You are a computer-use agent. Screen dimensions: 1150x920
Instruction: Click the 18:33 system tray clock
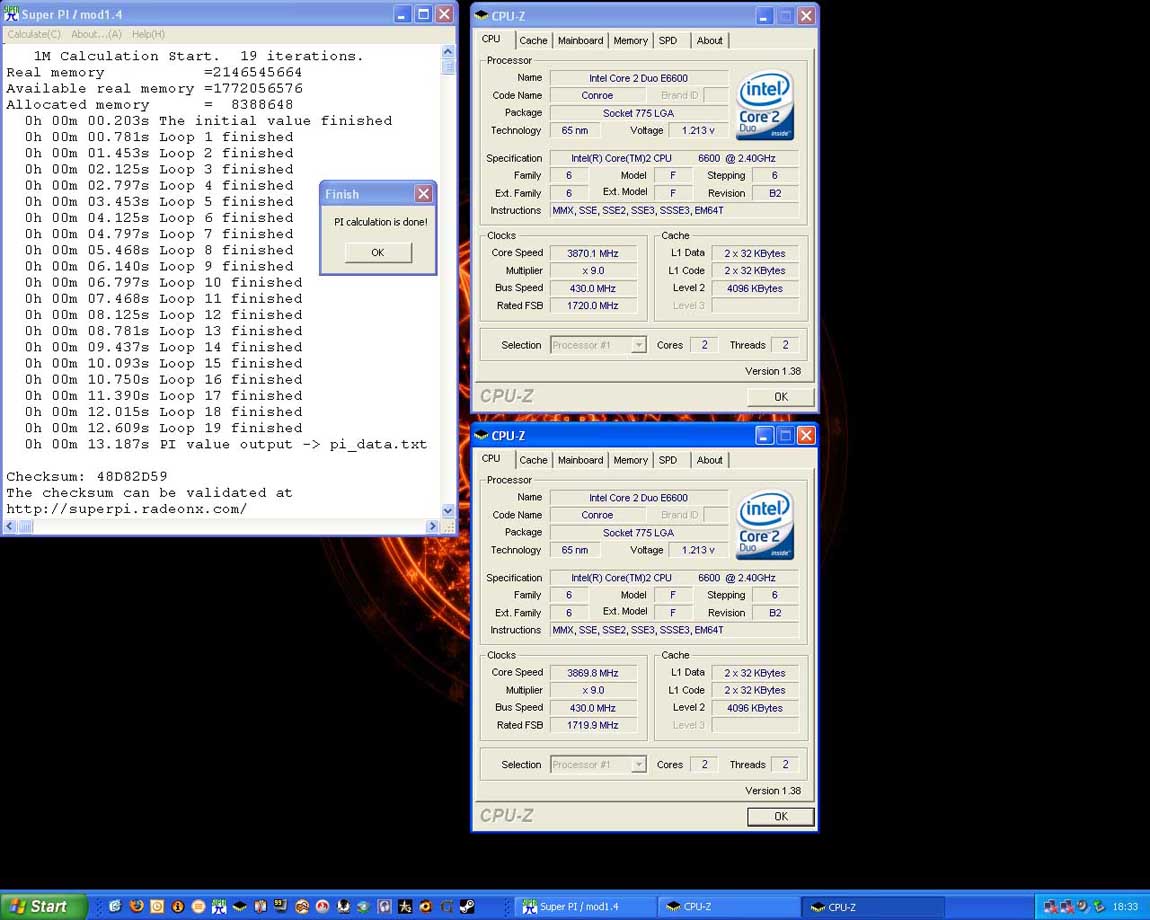(1125, 907)
